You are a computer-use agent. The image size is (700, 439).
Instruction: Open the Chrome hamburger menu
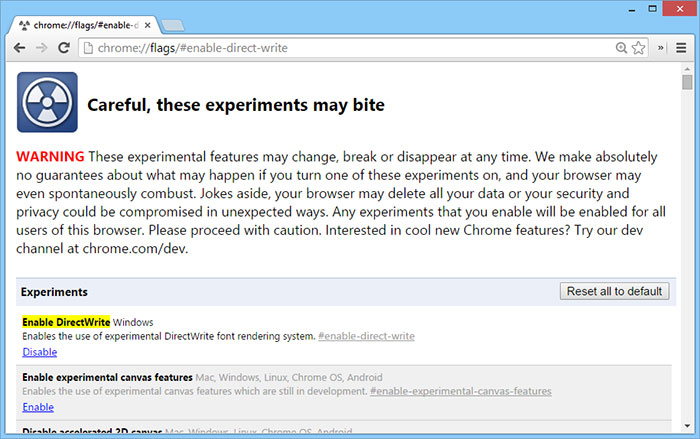coord(682,47)
